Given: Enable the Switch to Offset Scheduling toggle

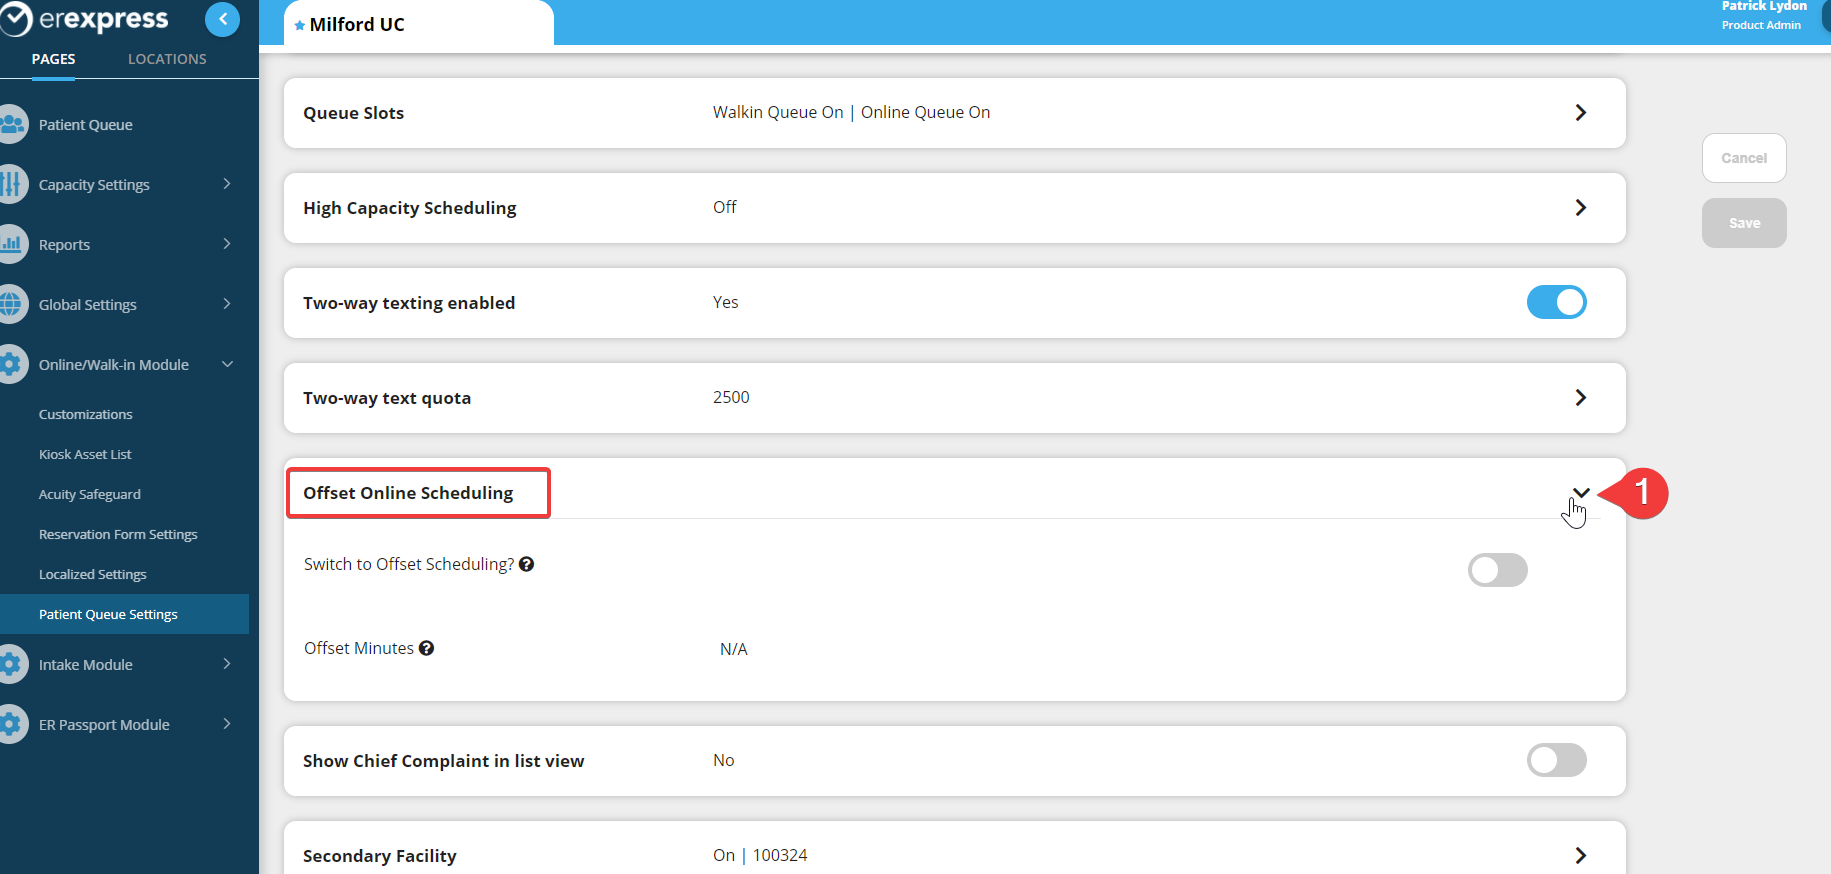Looking at the screenshot, I should 1497,570.
